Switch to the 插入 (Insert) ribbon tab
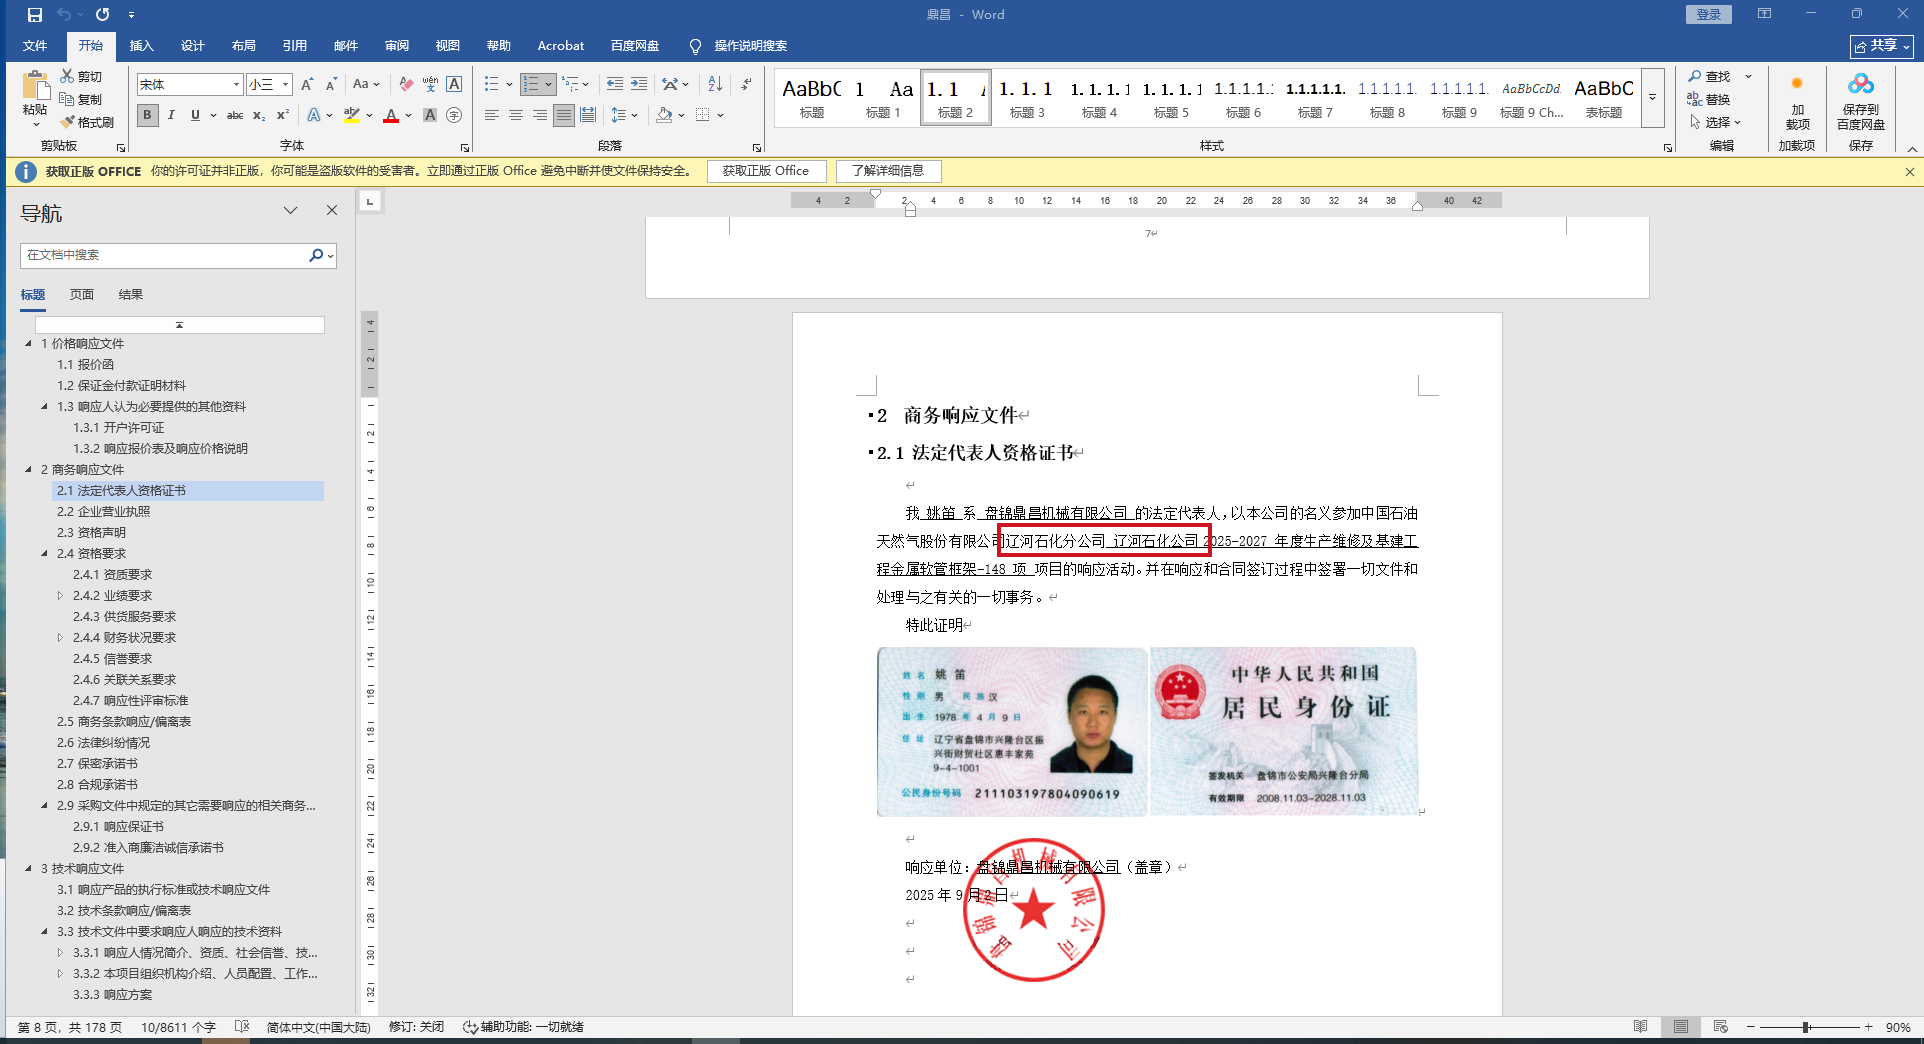 click(x=141, y=46)
